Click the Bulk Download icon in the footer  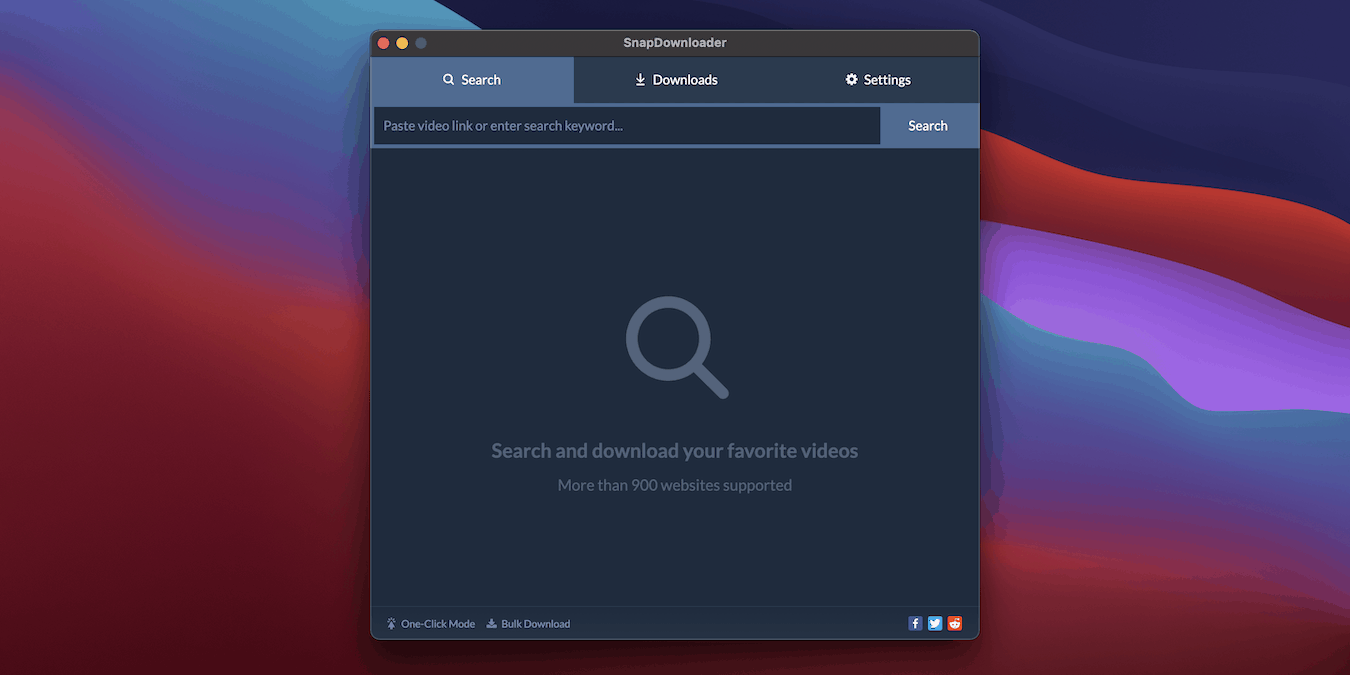490,623
